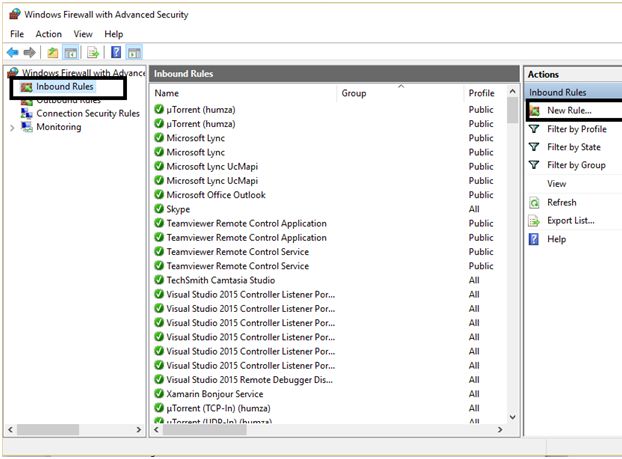The width and height of the screenshot is (622, 459).
Task: Select Xamarin Bonjour Service rule
Action: pos(215,394)
